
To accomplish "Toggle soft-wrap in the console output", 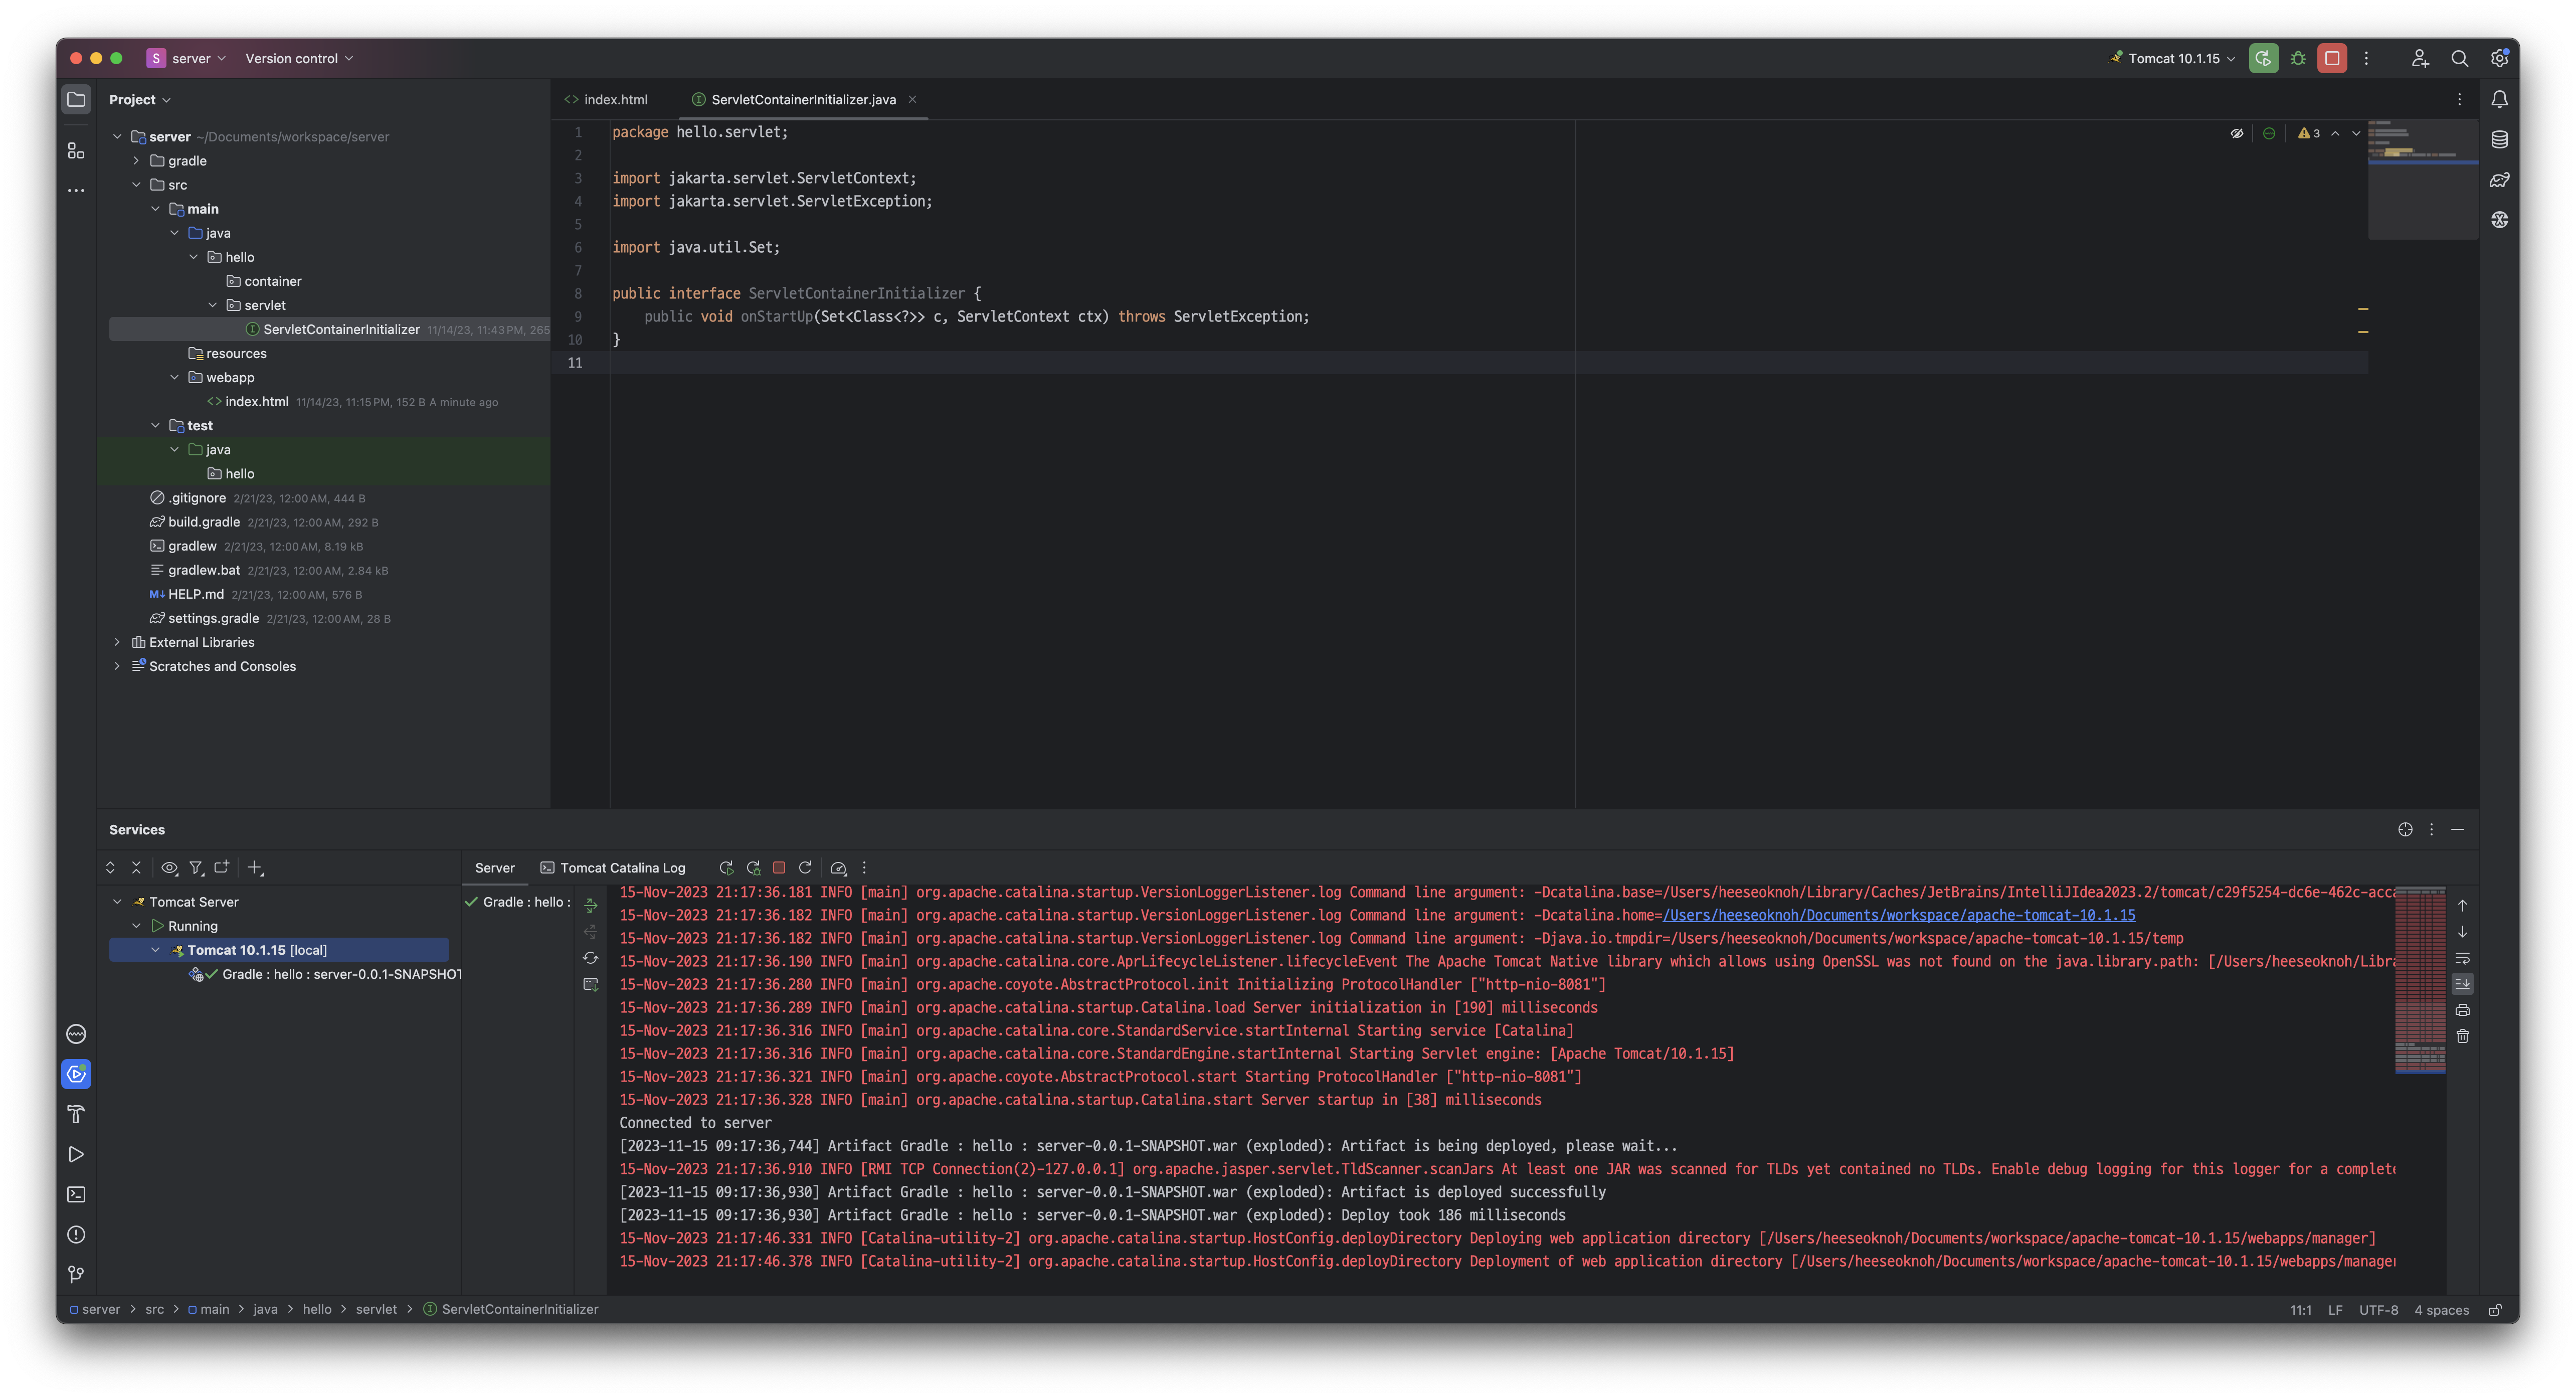I will click(2463, 958).
